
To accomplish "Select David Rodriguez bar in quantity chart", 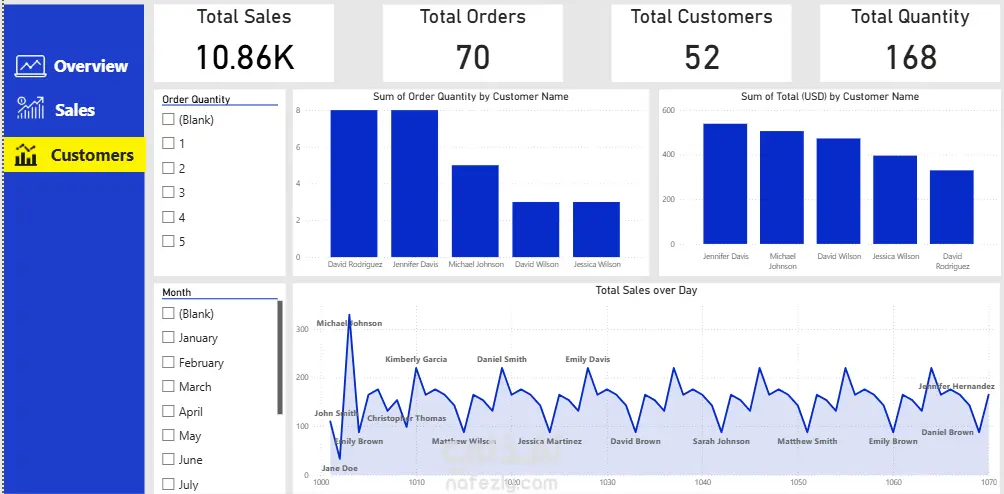I will coord(354,184).
